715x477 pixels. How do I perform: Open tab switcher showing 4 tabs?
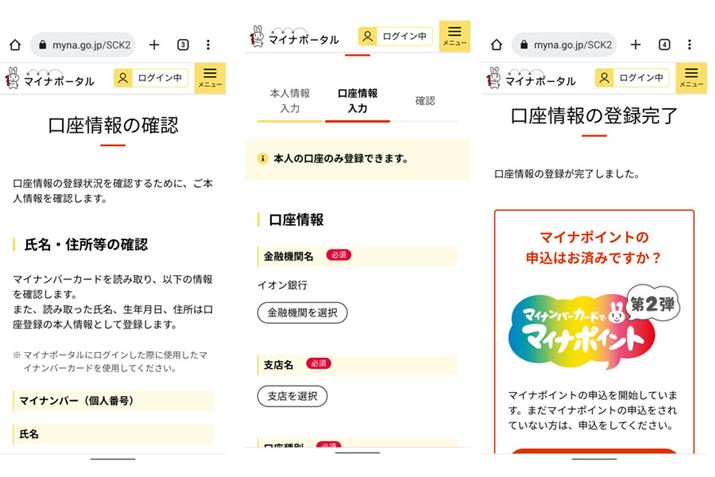click(x=664, y=45)
